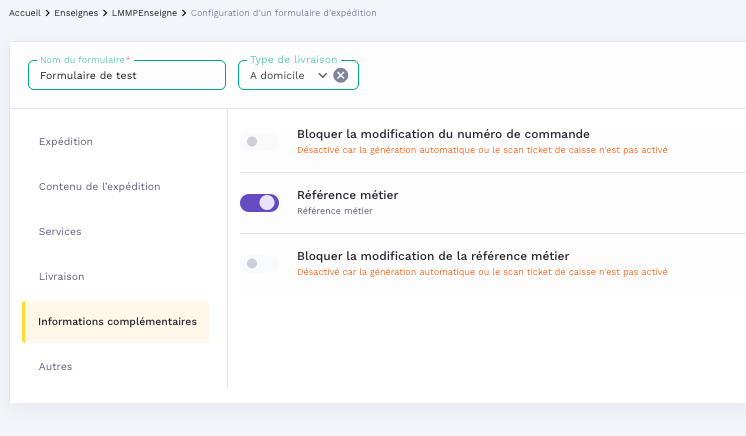Click the Configuration d'un formulaire d'expédition breadcrumb
Image resolution: width=746 pixels, height=436 pixels.
[x=284, y=12]
